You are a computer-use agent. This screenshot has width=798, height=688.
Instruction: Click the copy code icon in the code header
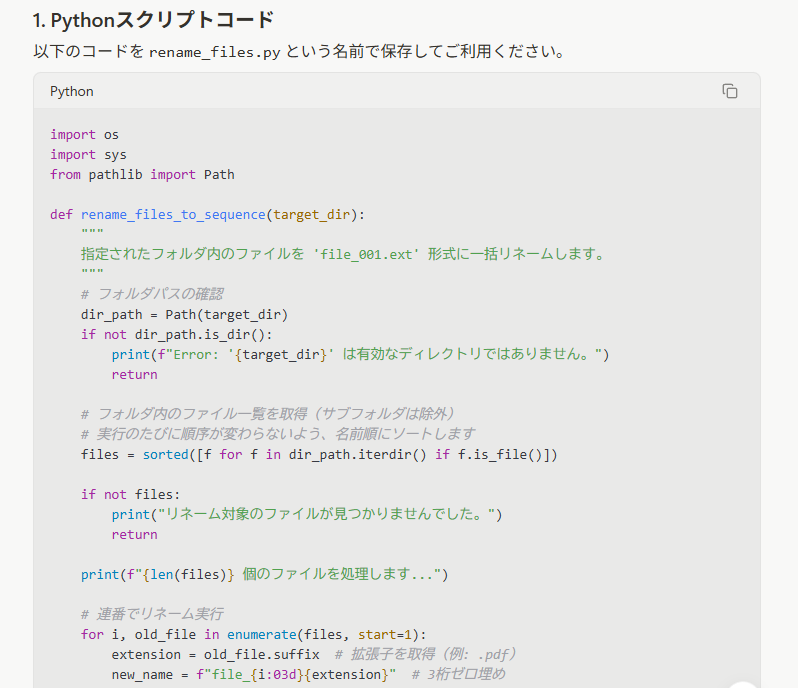(730, 91)
